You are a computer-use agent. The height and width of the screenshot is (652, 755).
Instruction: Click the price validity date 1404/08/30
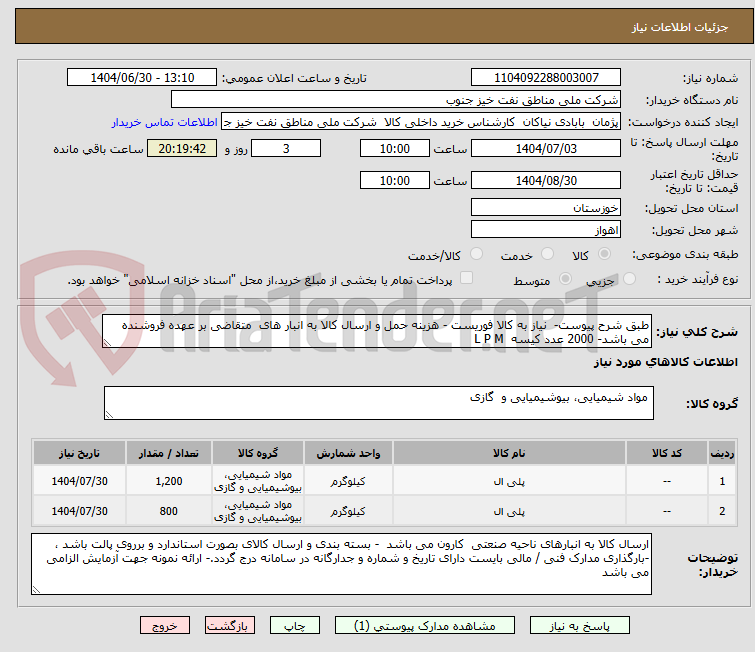point(546,181)
